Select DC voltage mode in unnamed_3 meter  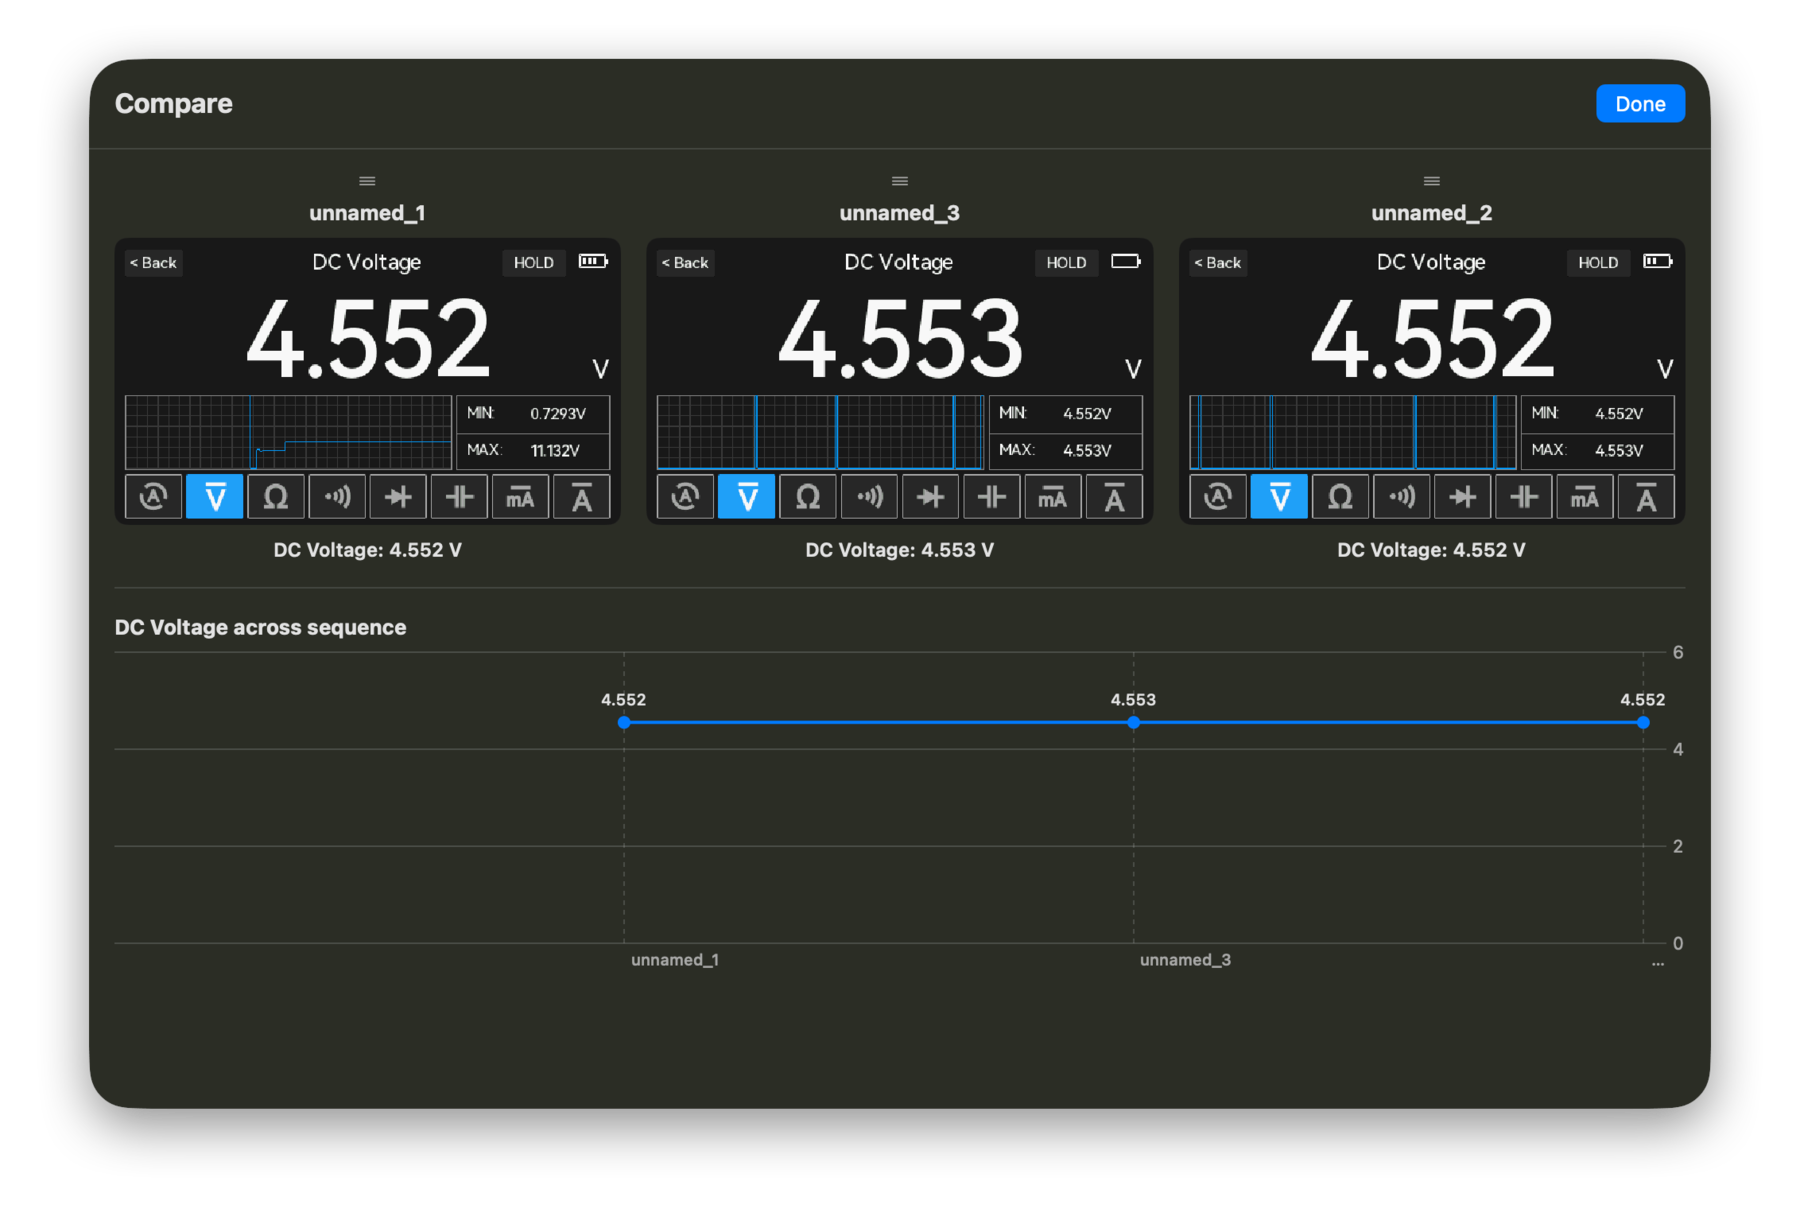point(746,497)
